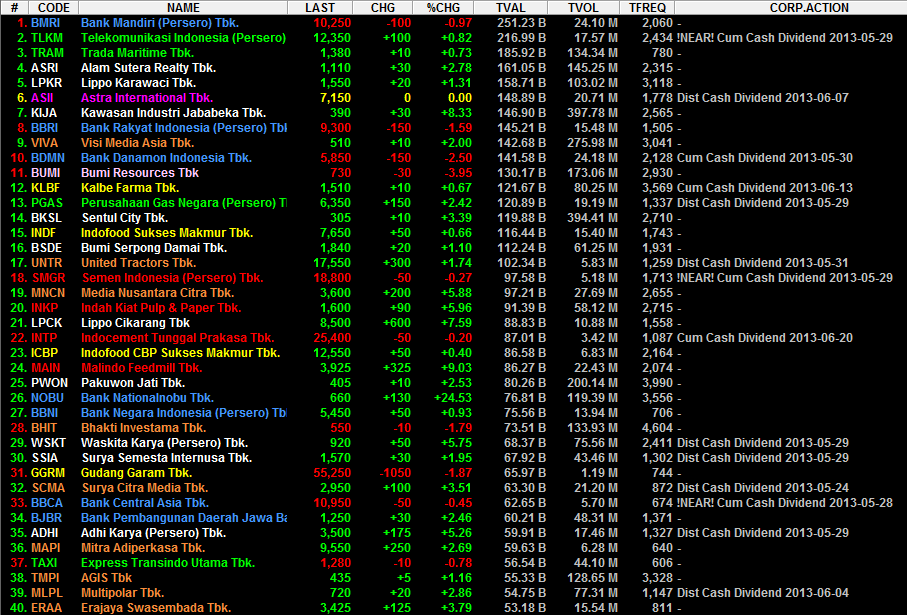This screenshot has height=615, width=907.
Task: Sort by the TVOL column header
Action: [583, 8]
